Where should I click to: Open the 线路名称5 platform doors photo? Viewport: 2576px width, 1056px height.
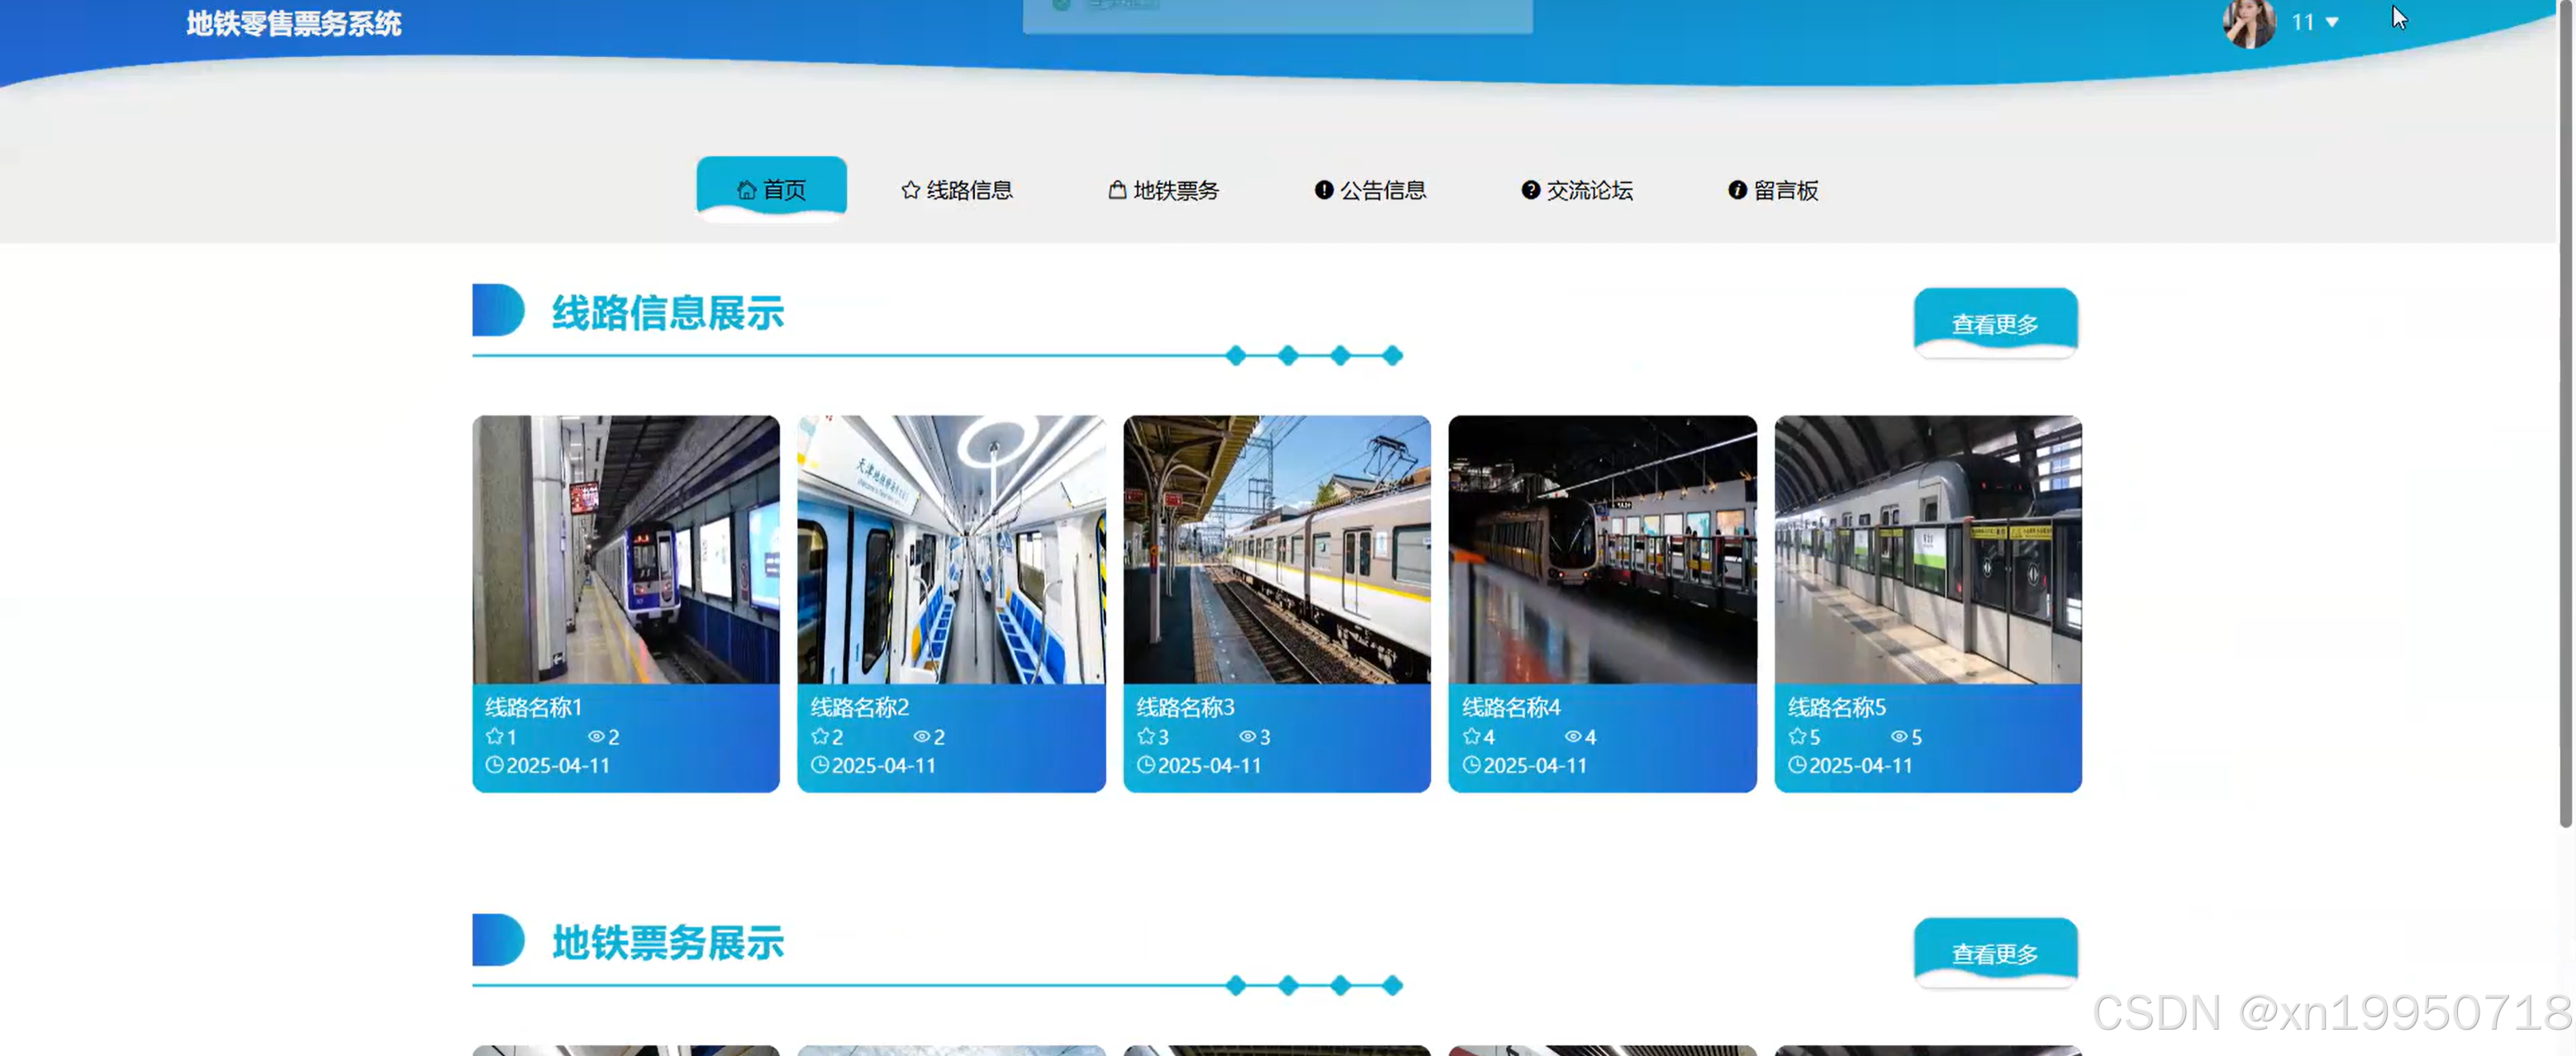tap(1928, 549)
